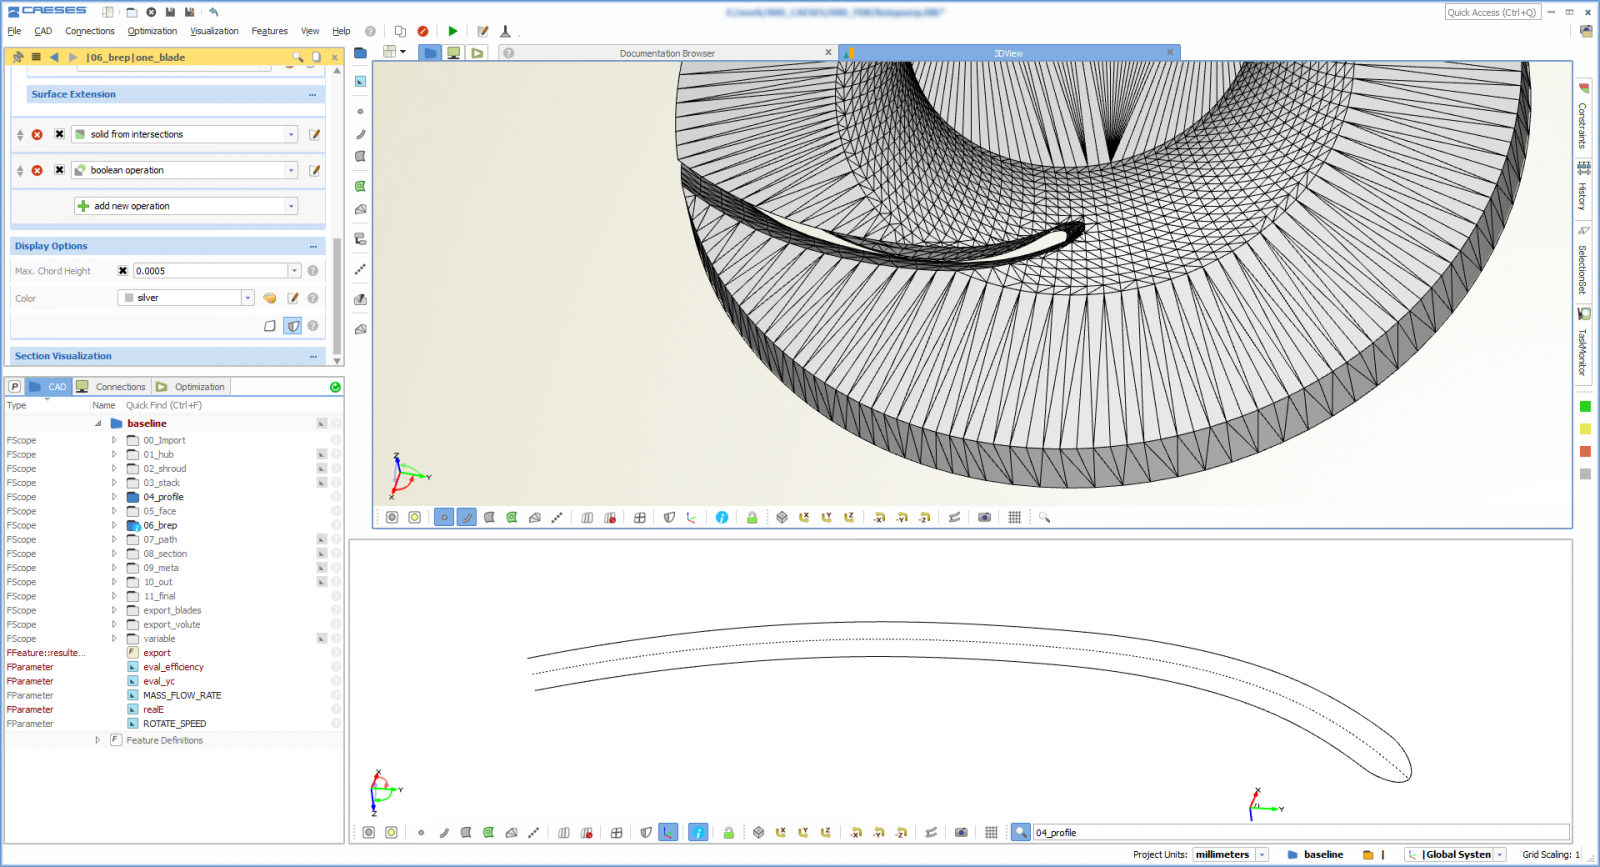Click the green Run button in the main toolbar
1600x867 pixels.
pos(452,31)
